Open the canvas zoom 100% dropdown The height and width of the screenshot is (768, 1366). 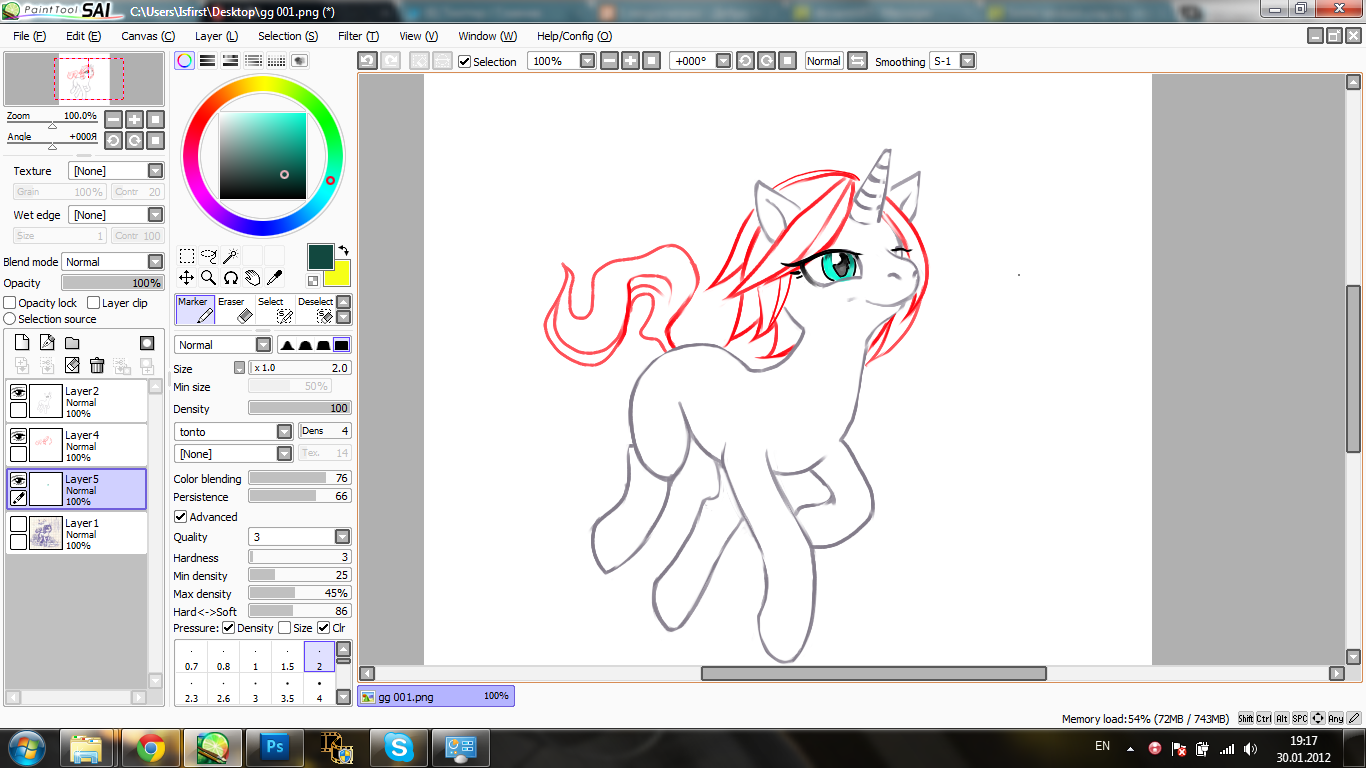pos(587,61)
